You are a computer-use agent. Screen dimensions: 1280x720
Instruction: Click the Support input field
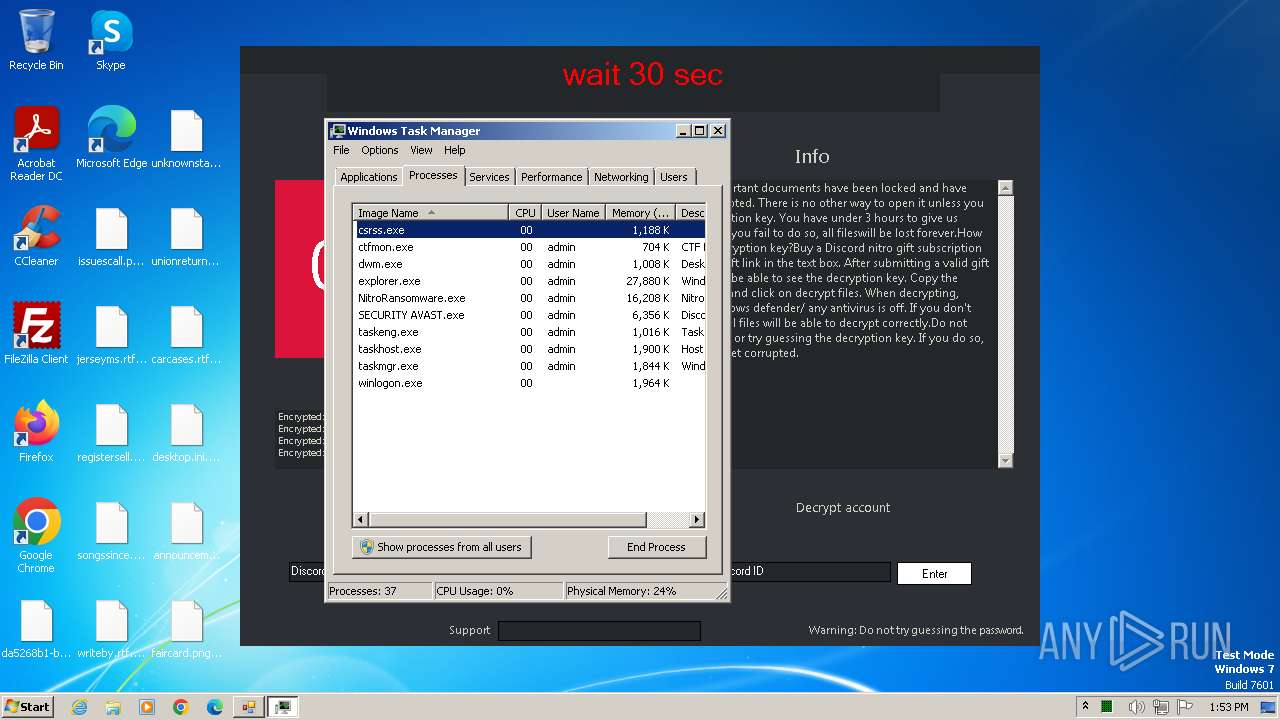coord(599,630)
